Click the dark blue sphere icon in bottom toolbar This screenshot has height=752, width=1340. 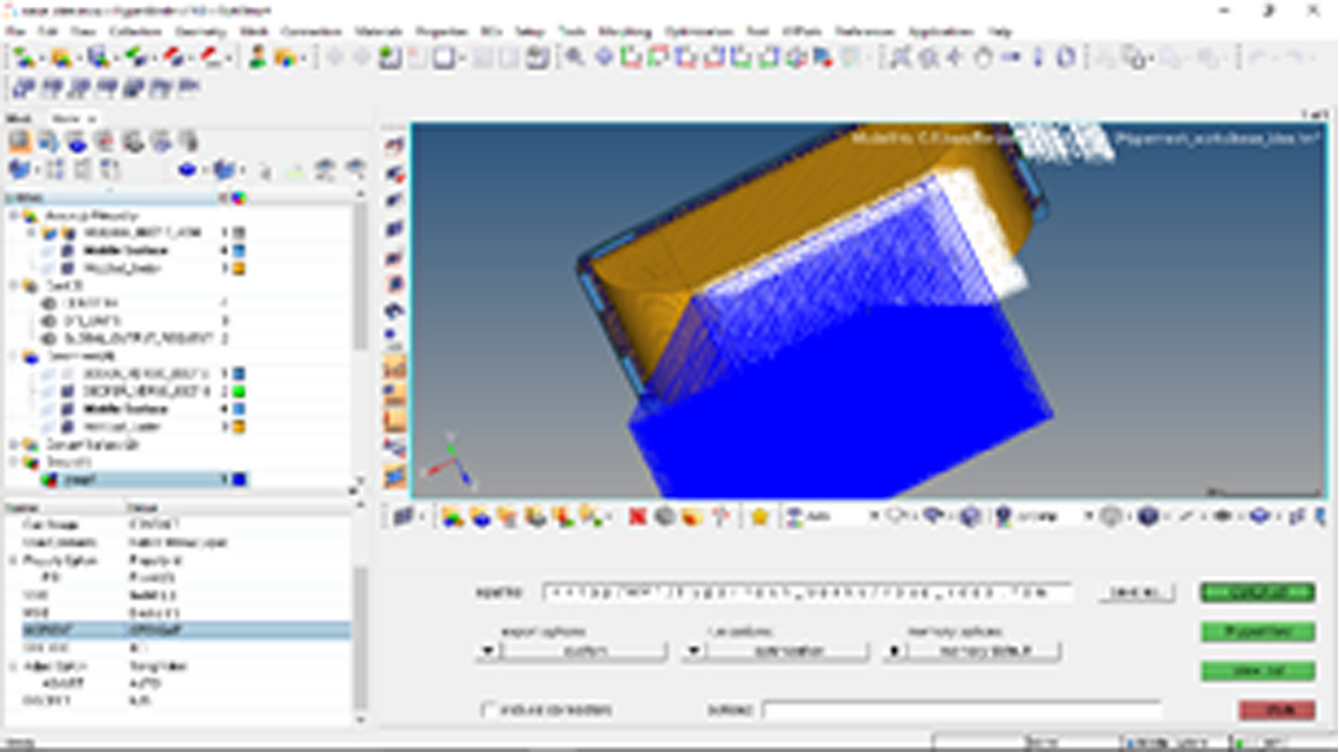(x=1147, y=517)
